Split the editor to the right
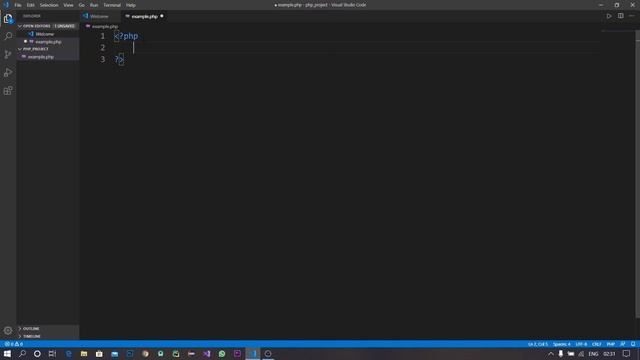This screenshot has width=640, height=360. [x=620, y=16]
